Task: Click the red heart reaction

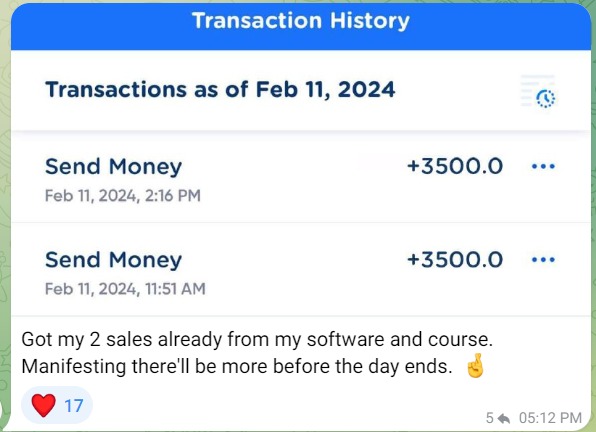Action: coord(43,405)
